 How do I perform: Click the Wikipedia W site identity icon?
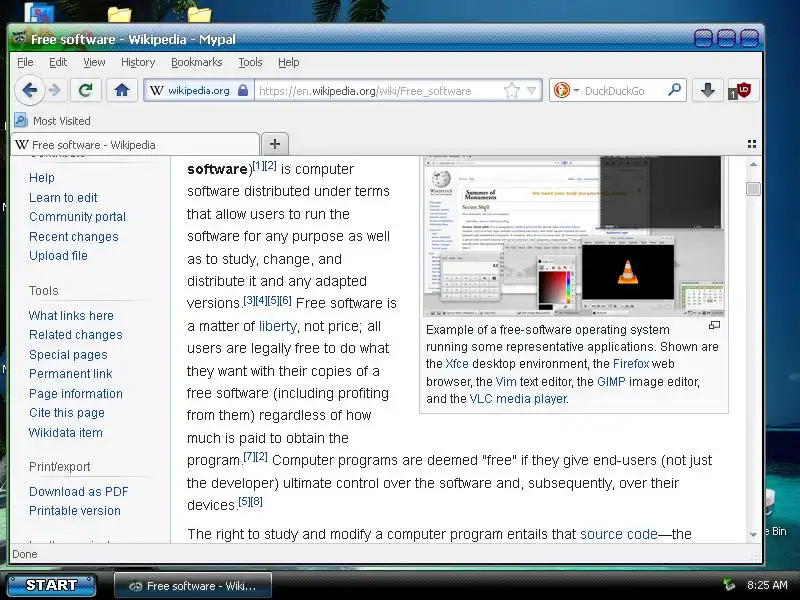pos(156,91)
